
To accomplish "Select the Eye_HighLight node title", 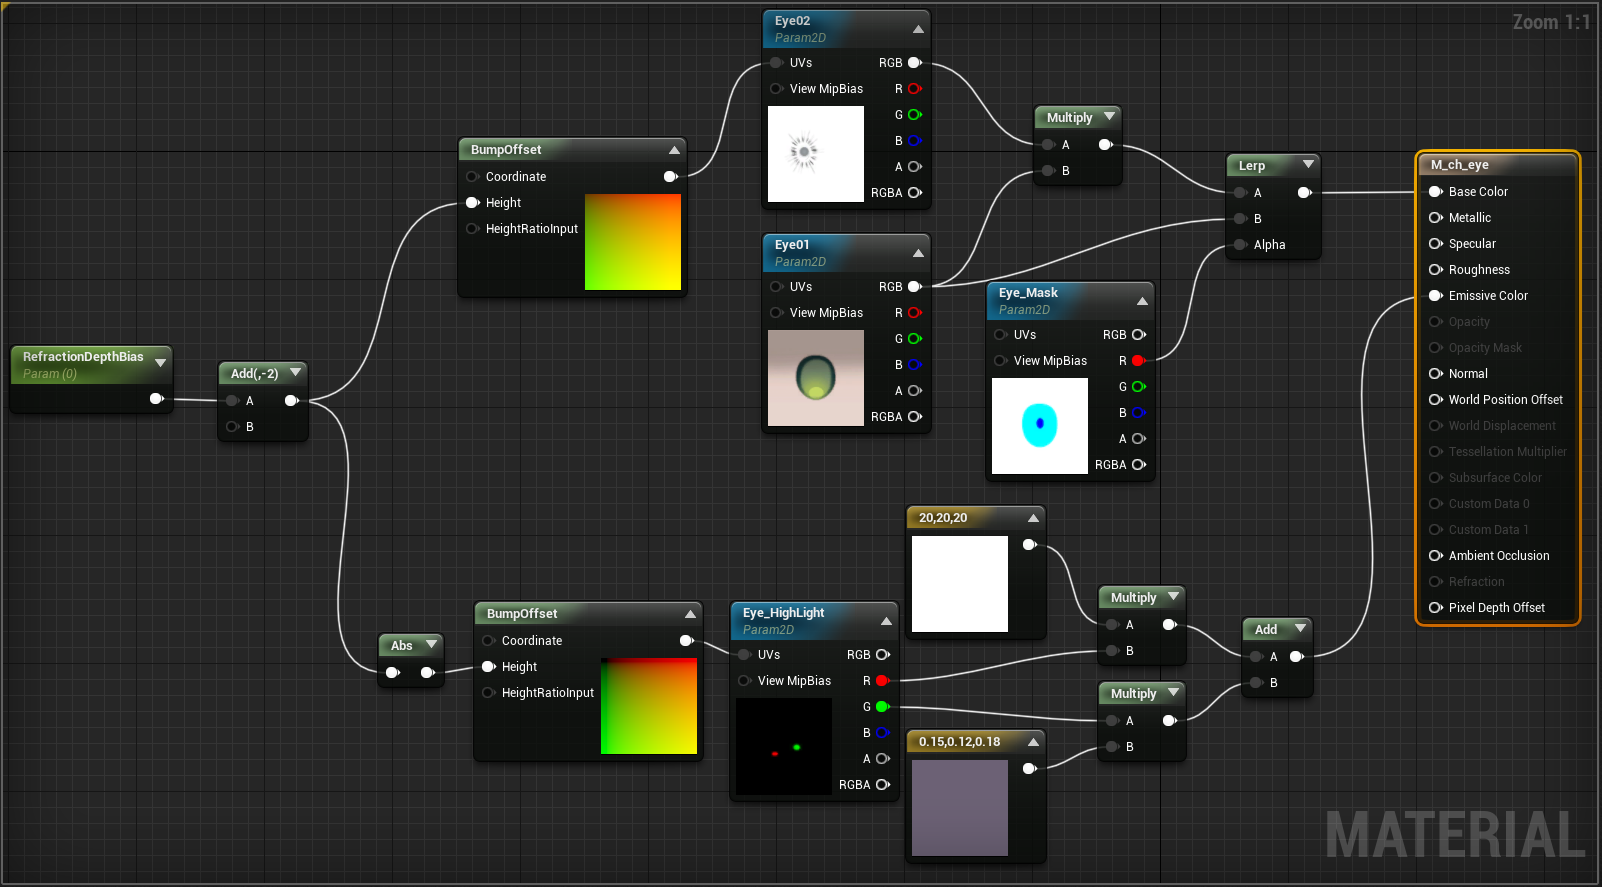I will coord(783,613).
